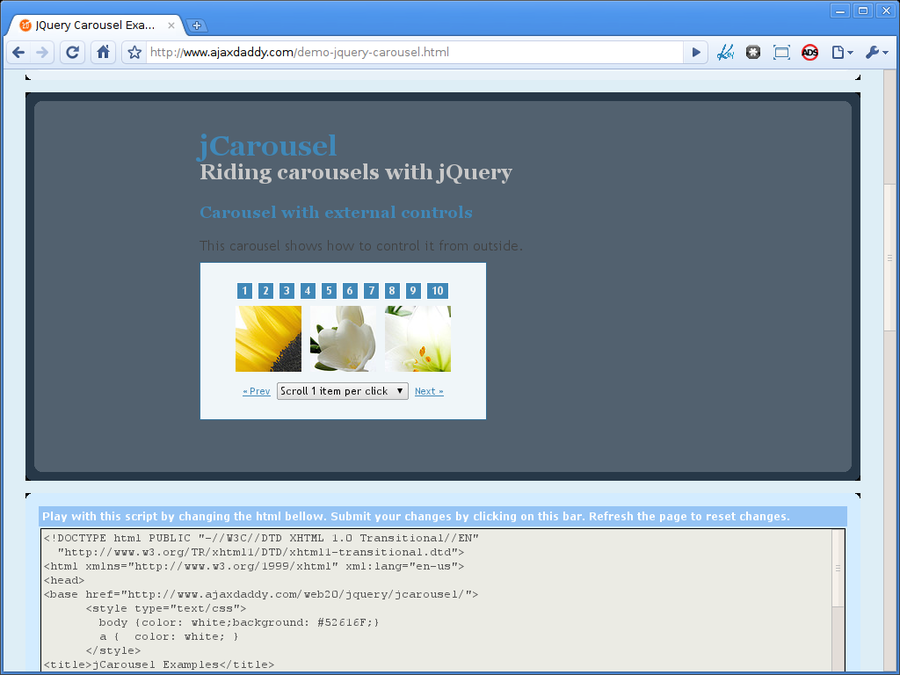
Task: Click the address bar URL field
Action: (x=413, y=53)
